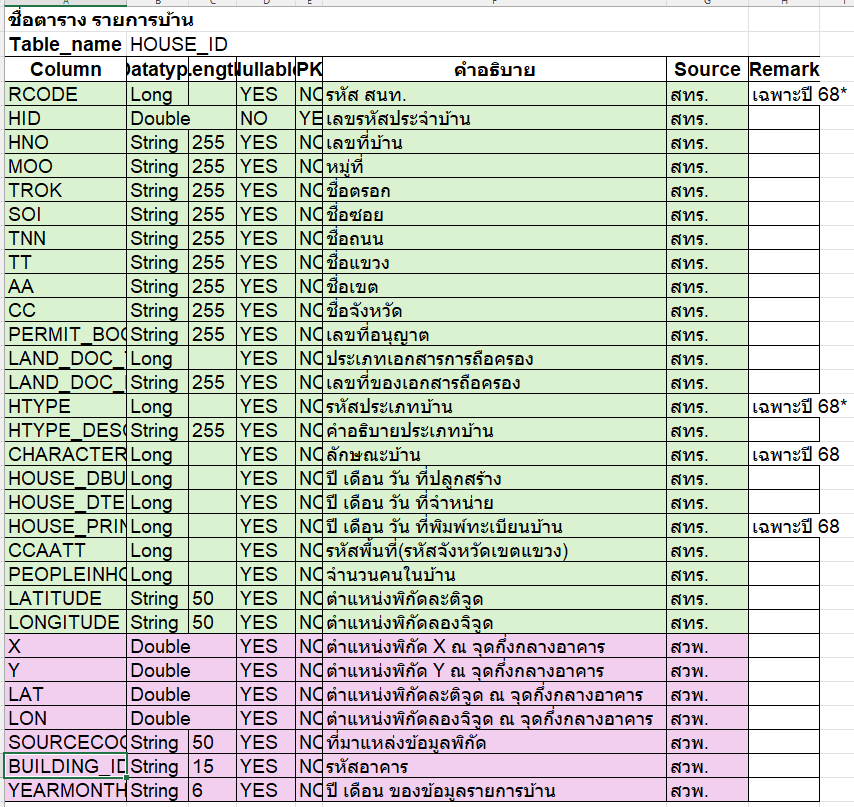Click the 'Source' header cell
The height and width of the screenshot is (807, 854).
[x=707, y=69]
